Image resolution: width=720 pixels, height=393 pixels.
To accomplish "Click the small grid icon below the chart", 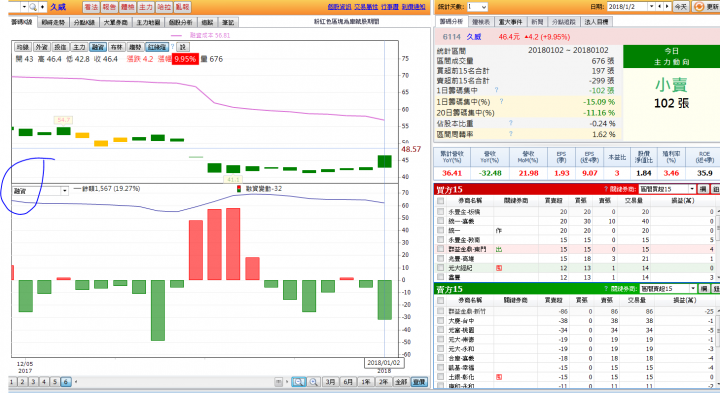I will click(278, 382).
